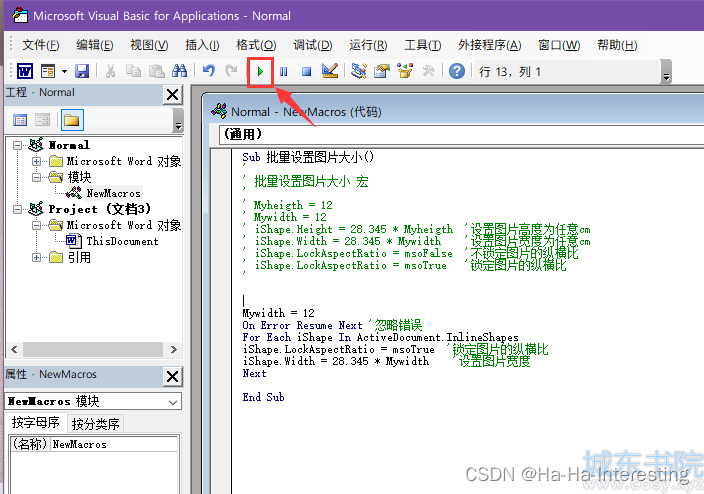This screenshot has width=704, height=494.
Task: Toggle Folders button in project pane
Action: [72, 120]
